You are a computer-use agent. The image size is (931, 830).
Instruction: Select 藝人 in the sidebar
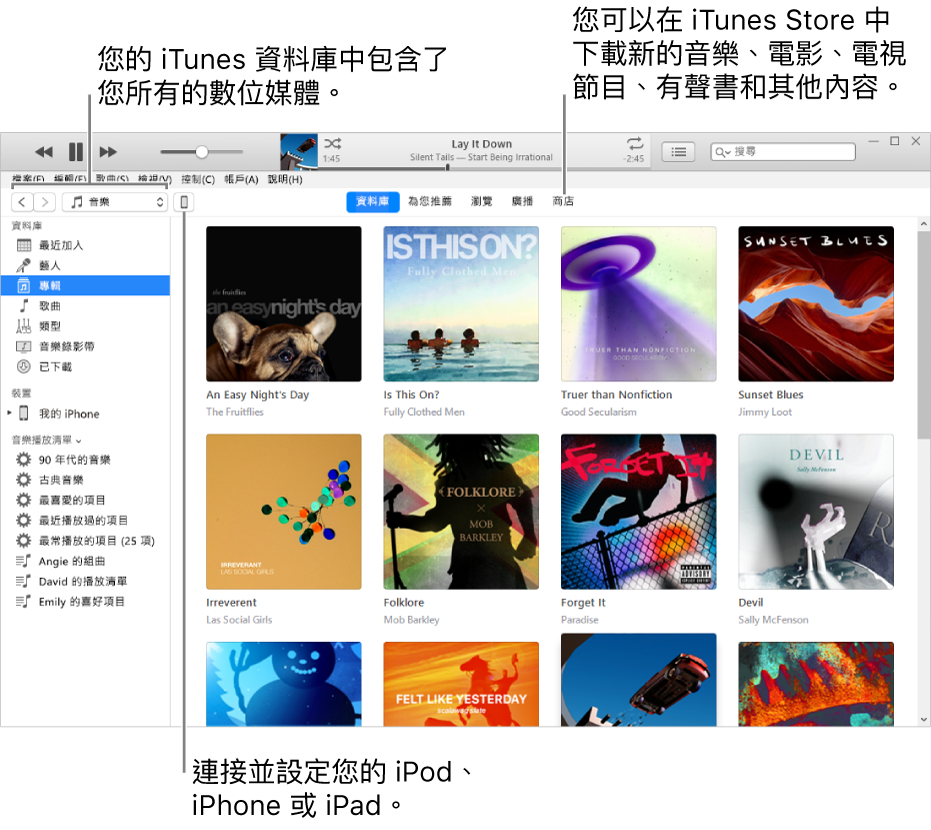coord(86,265)
